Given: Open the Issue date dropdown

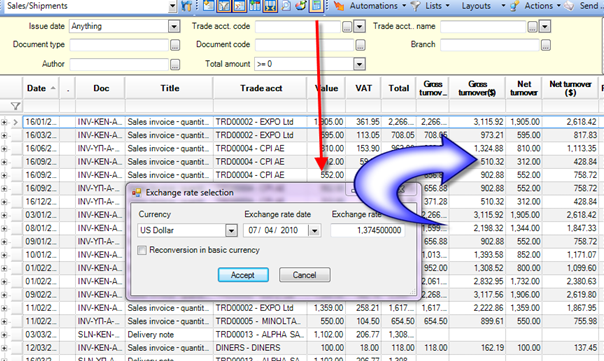Looking at the screenshot, I should click(x=174, y=26).
